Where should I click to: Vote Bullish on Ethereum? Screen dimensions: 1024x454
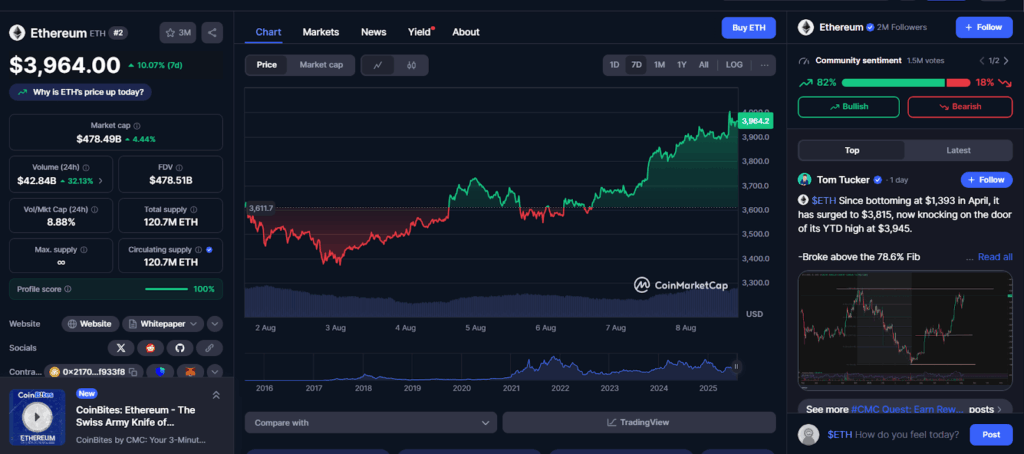point(848,106)
